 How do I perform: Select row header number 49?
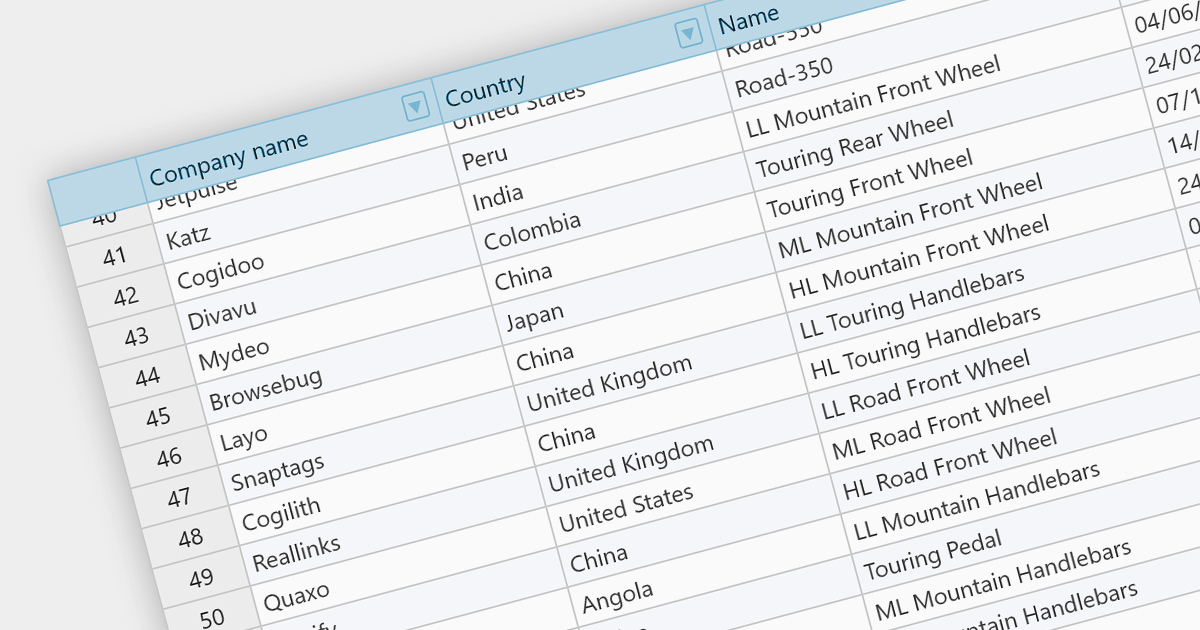click(201, 578)
